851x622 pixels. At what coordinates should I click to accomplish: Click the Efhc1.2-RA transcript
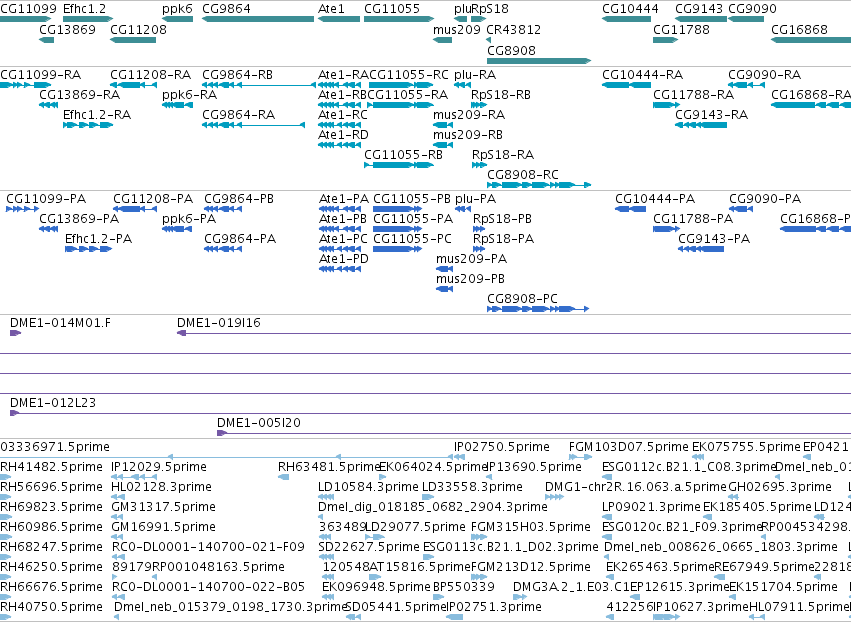[88, 125]
